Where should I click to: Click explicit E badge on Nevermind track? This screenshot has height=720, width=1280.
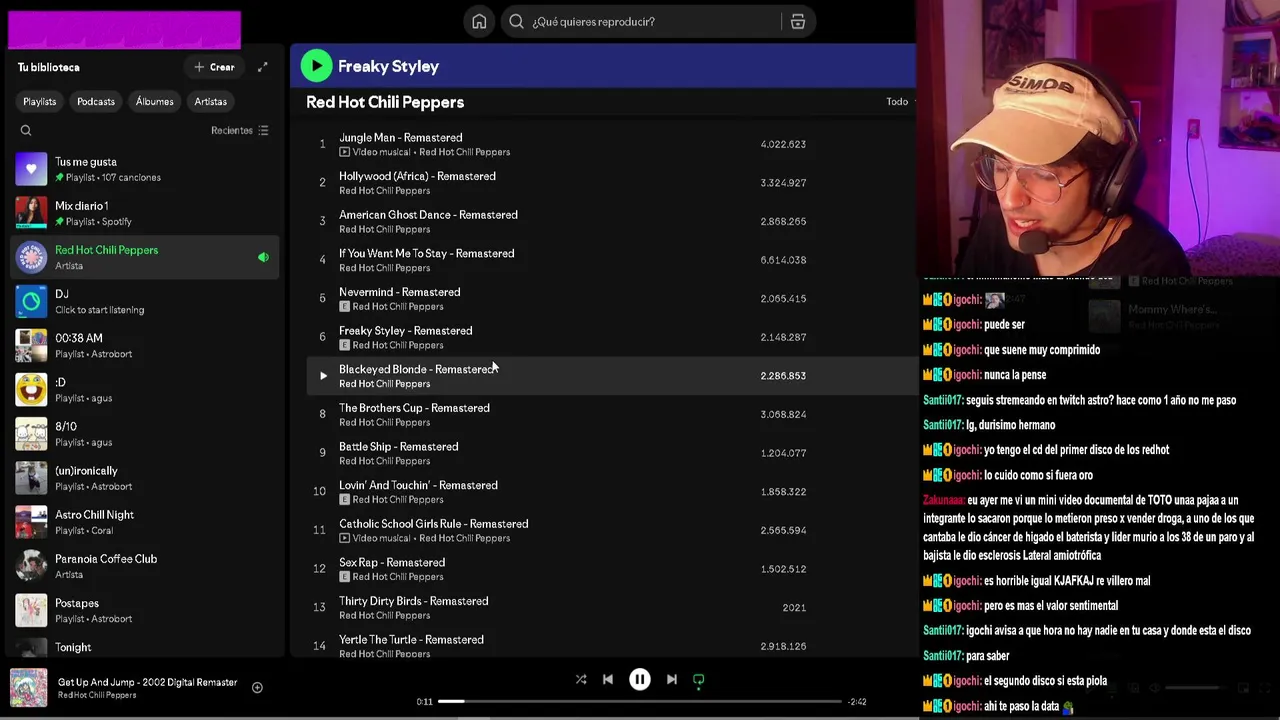pyautogui.click(x=344, y=306)
